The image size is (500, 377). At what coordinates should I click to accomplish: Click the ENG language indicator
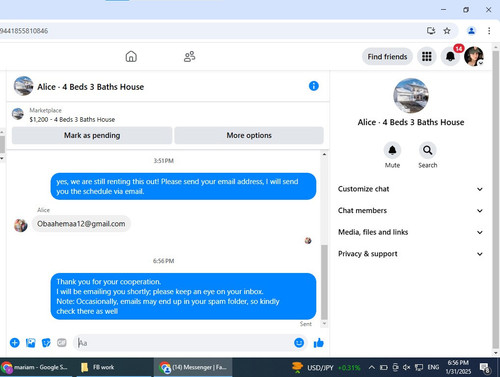pos(433,367)
